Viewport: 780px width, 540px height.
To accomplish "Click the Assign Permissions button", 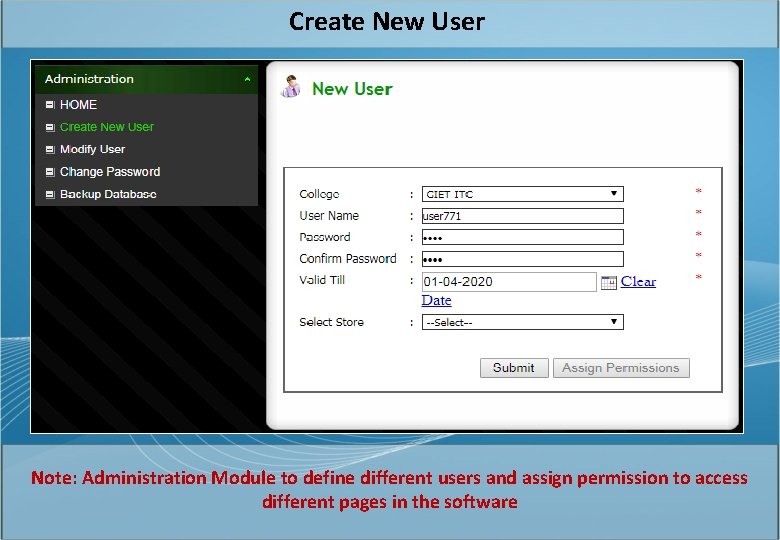I will pos(621,368).
